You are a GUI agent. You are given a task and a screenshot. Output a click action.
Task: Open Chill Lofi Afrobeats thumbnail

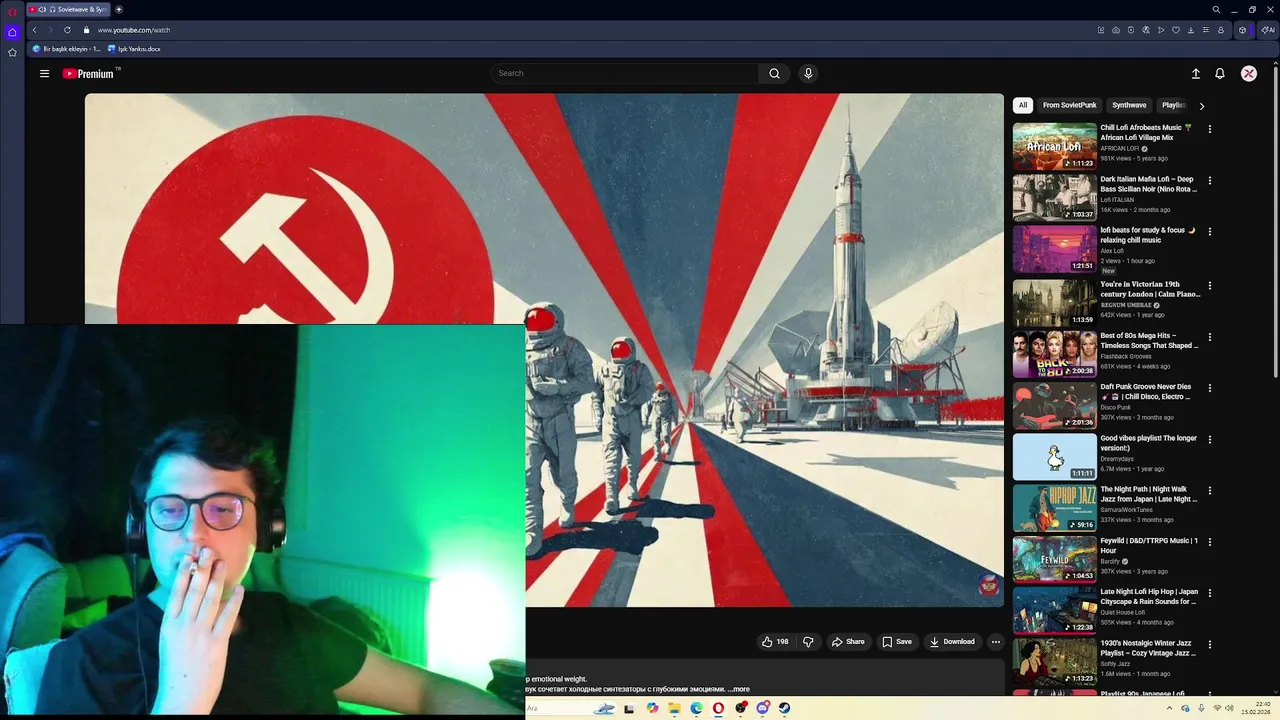pos(1054,146)
